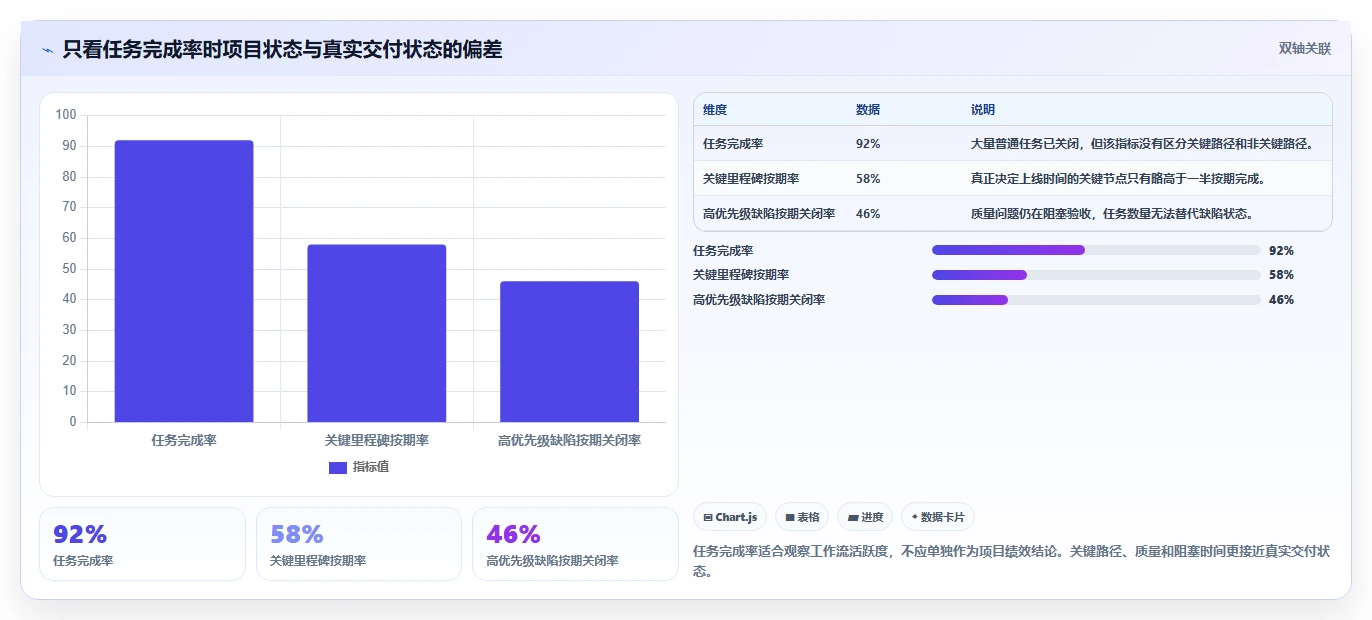Click the 92% value beside the progress bar
1372x620 pixels.
pos(1281,250)
